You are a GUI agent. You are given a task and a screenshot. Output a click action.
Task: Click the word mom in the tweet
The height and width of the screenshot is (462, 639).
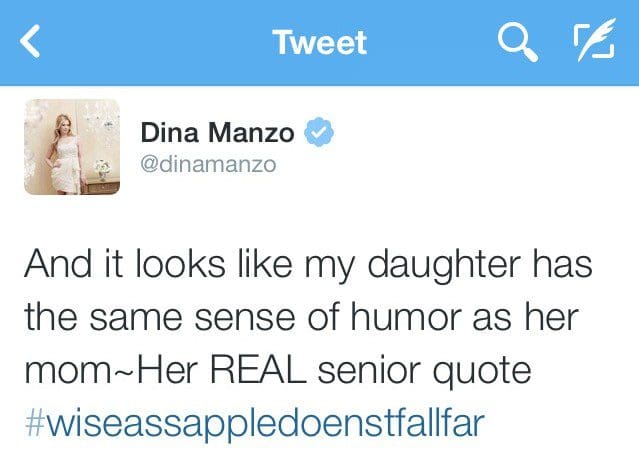pyautogui.click(x=67, y=373)
